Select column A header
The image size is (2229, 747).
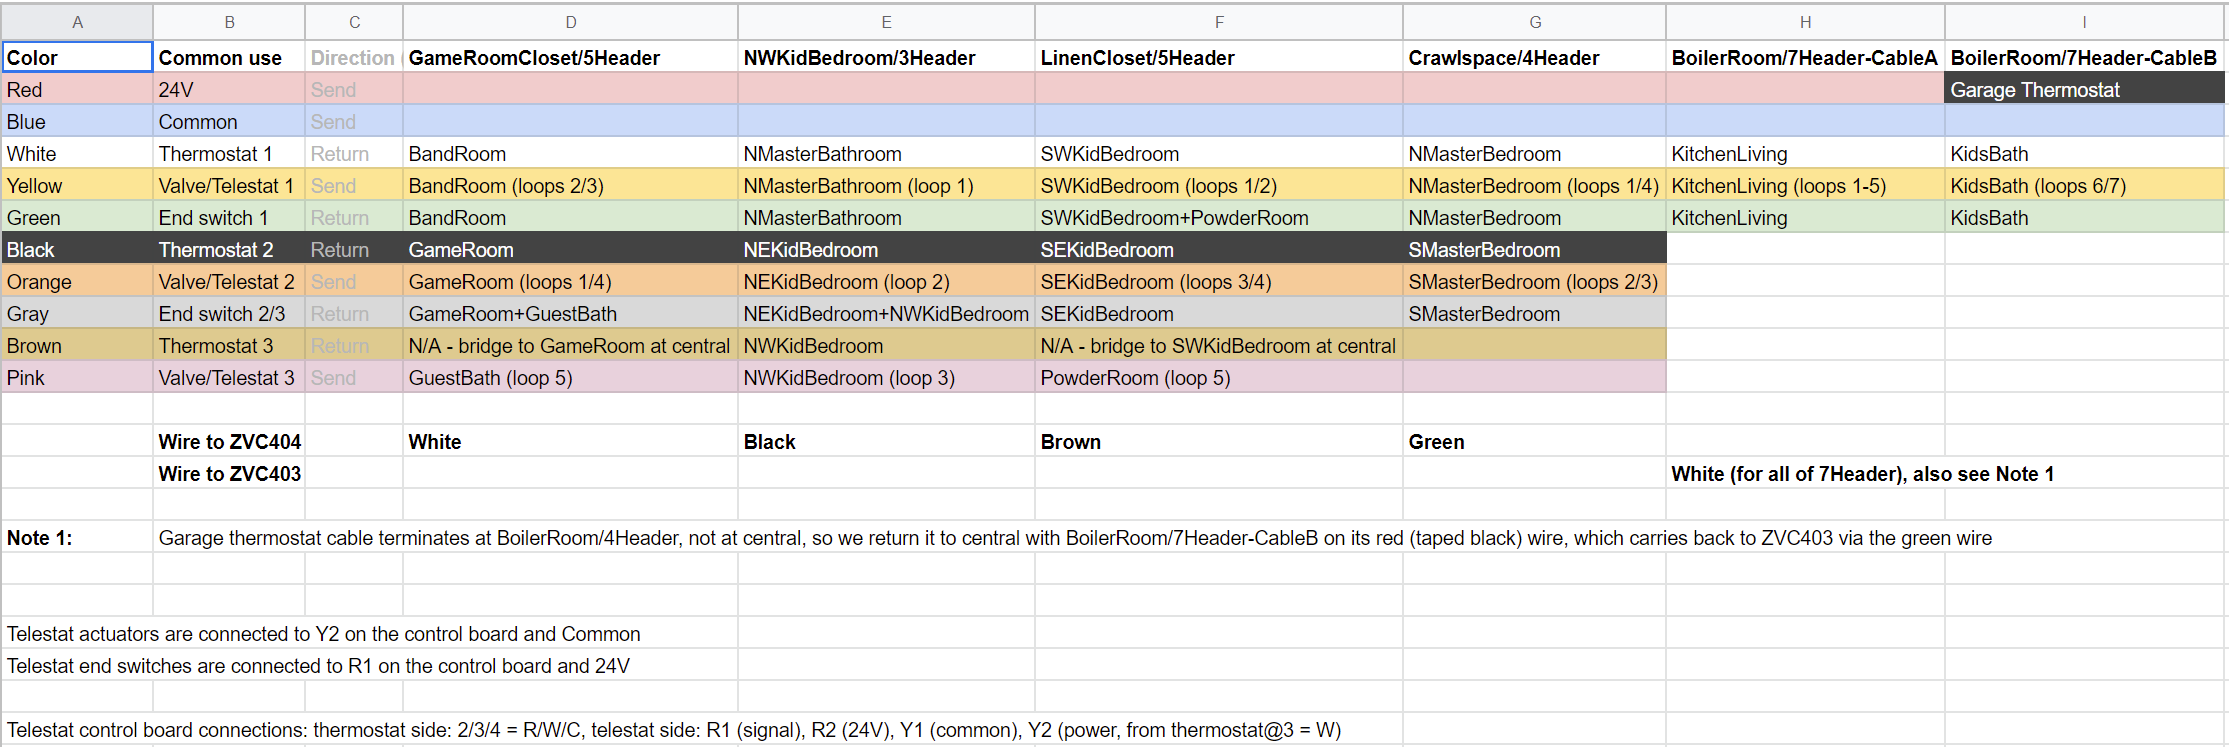coord(77,22)
